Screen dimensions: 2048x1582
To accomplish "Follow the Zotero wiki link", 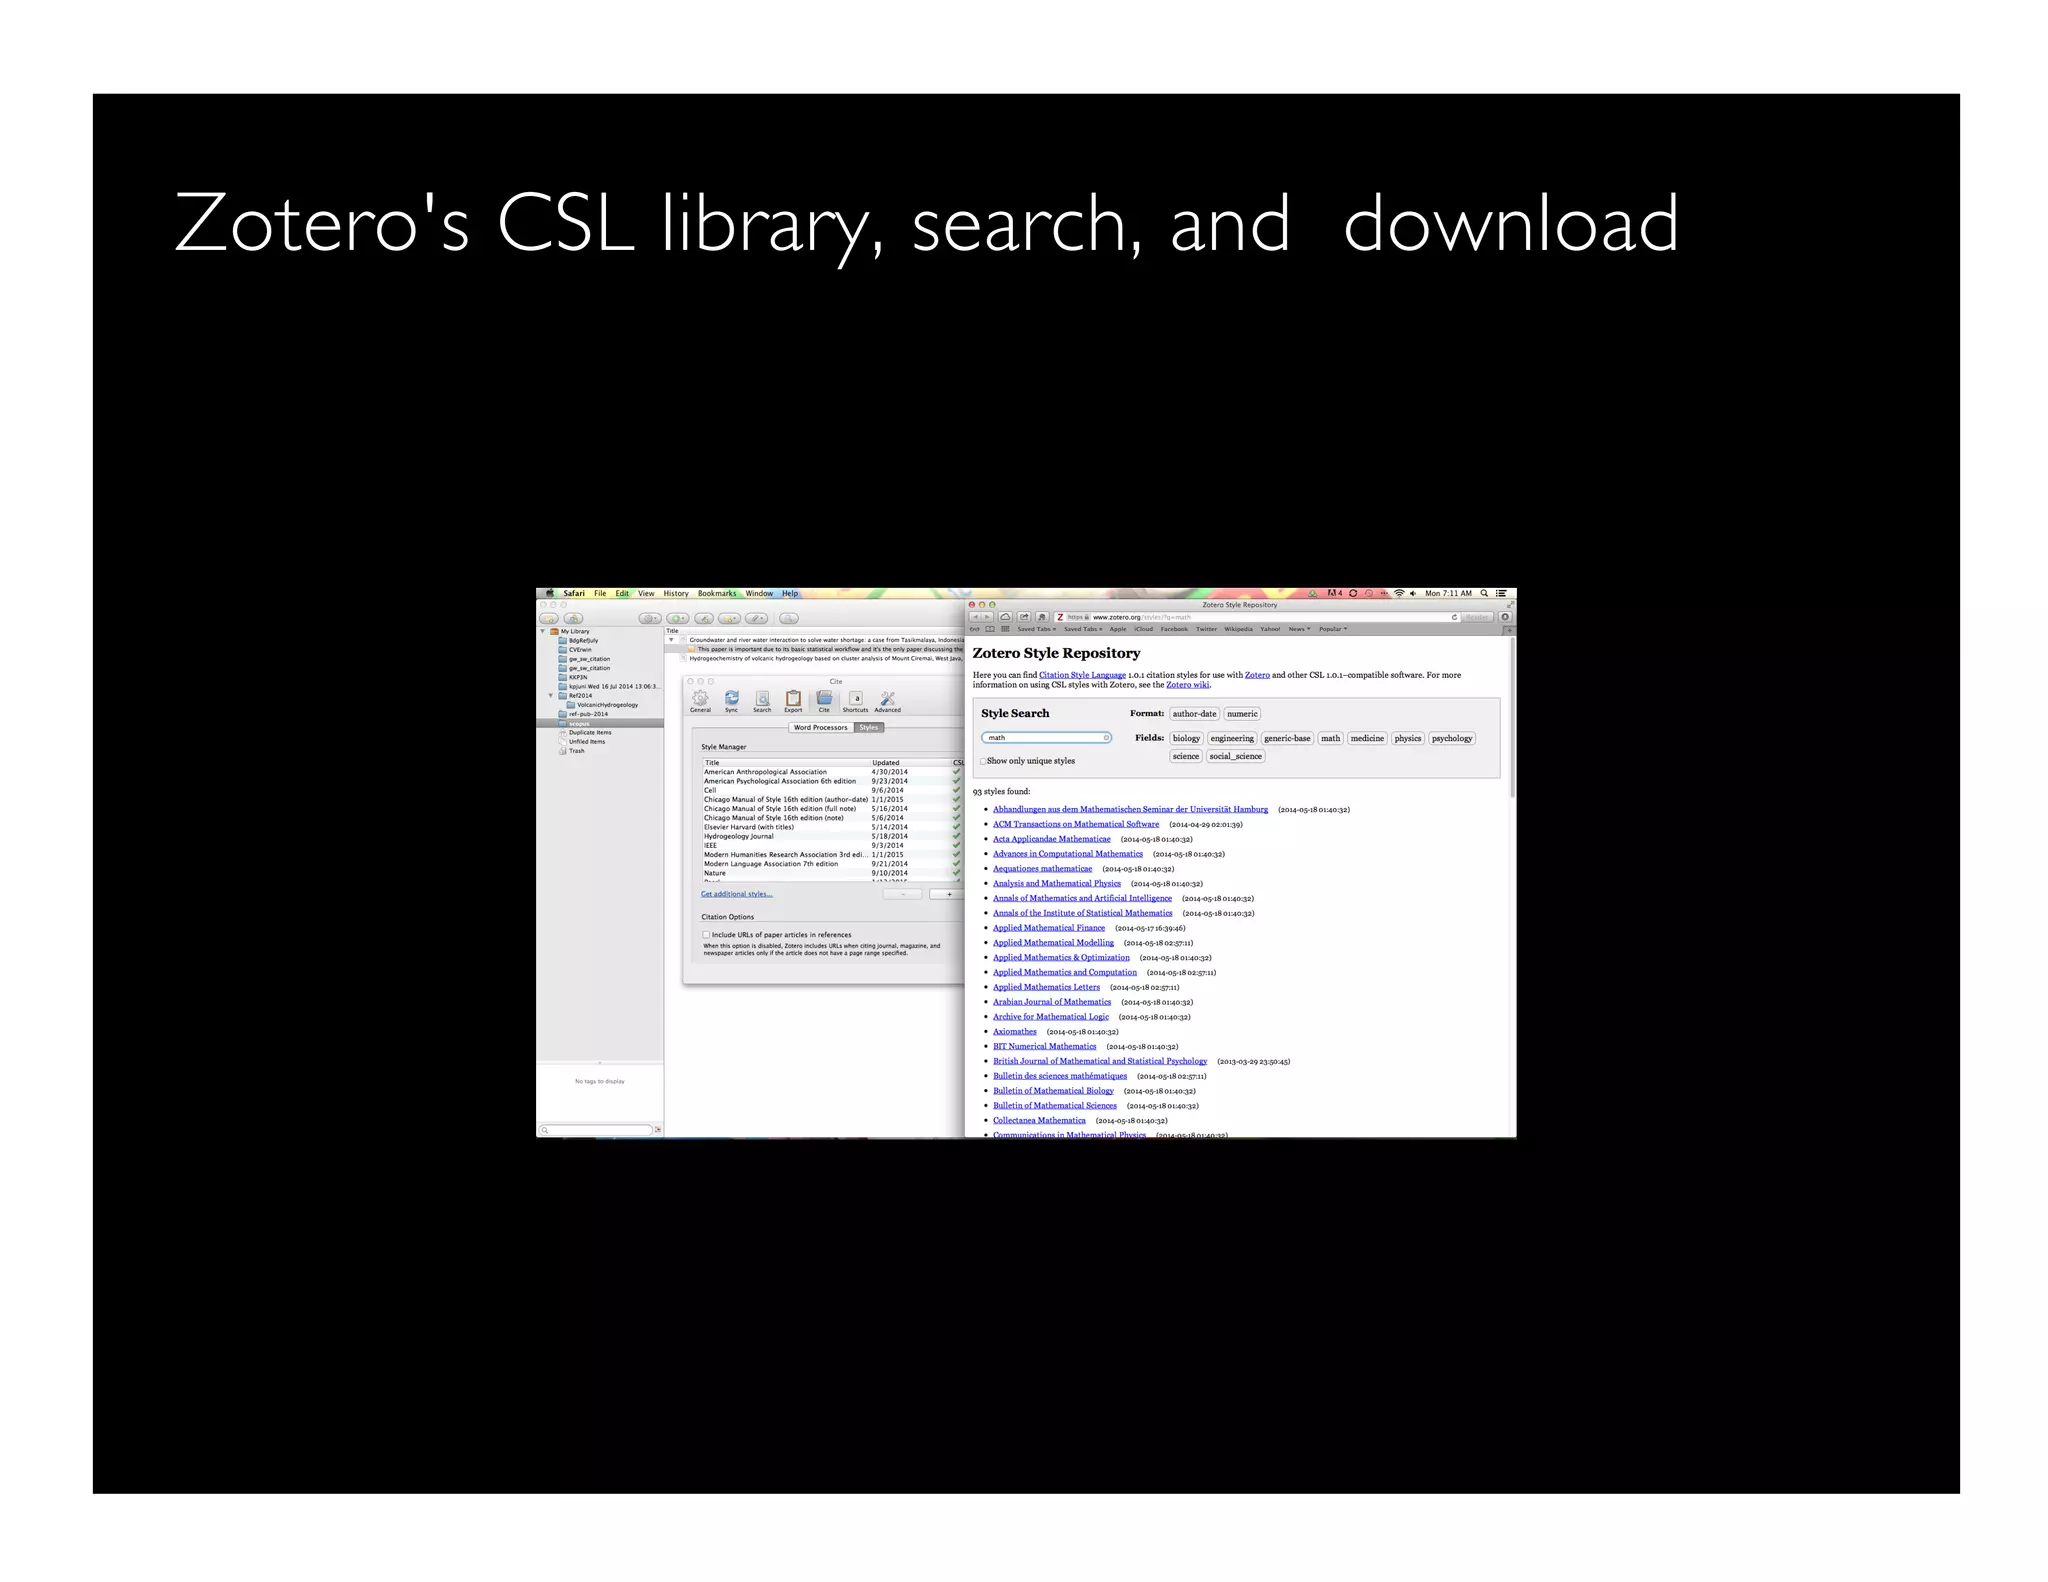I will 1187,685.
